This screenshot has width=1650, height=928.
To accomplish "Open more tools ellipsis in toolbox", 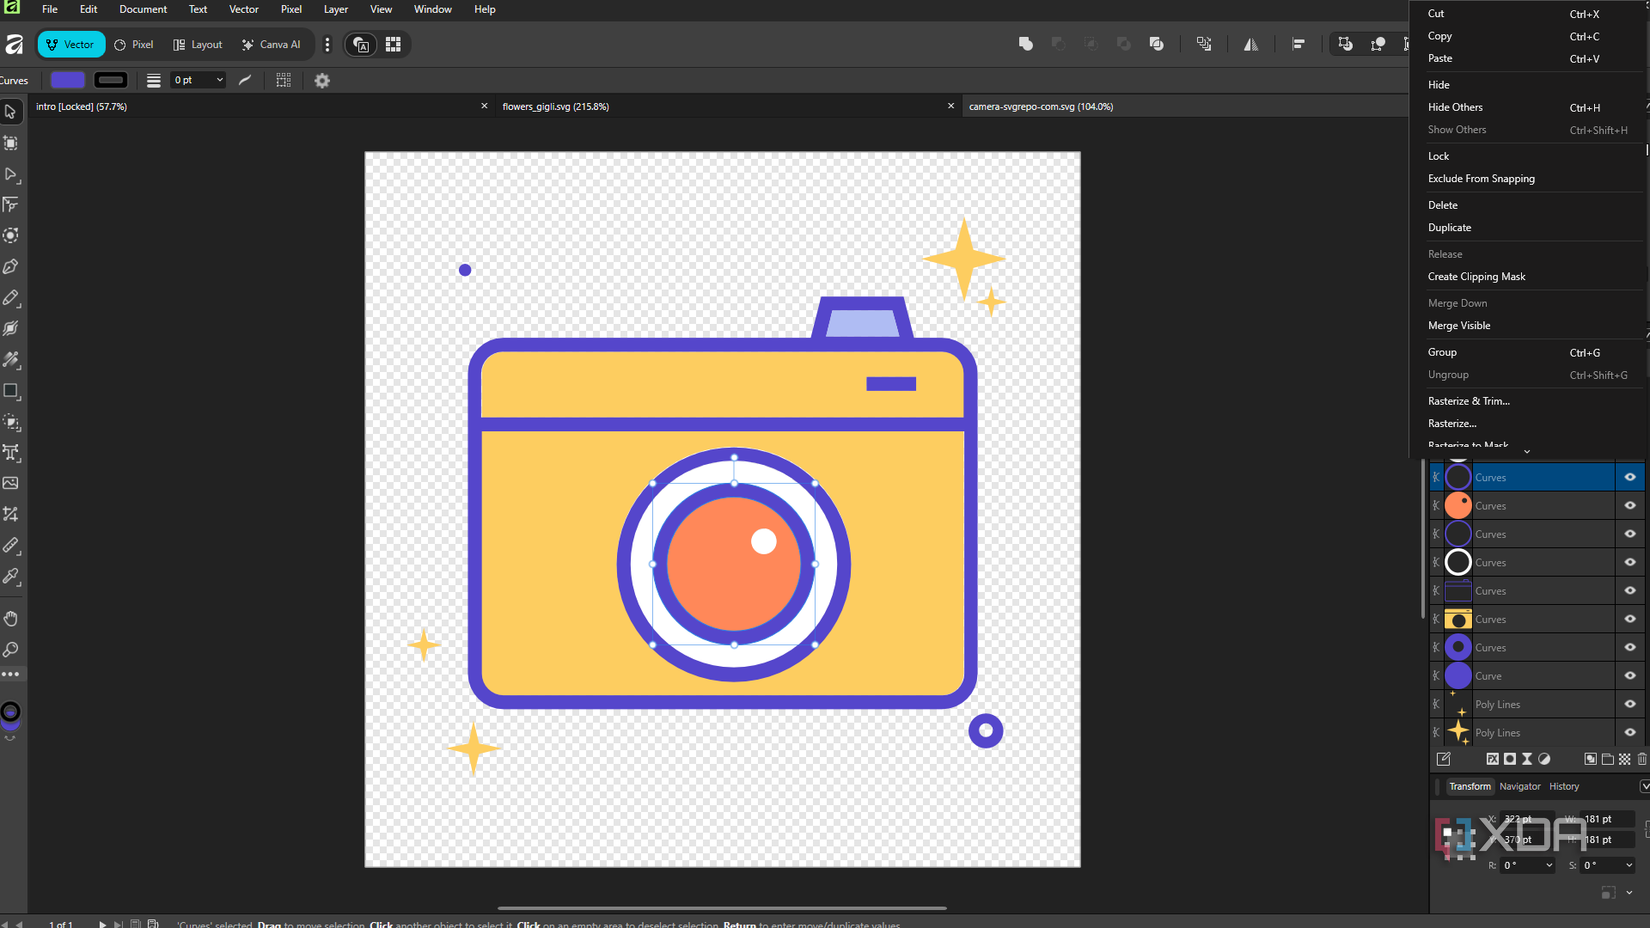I will click(x=11, y=675).
